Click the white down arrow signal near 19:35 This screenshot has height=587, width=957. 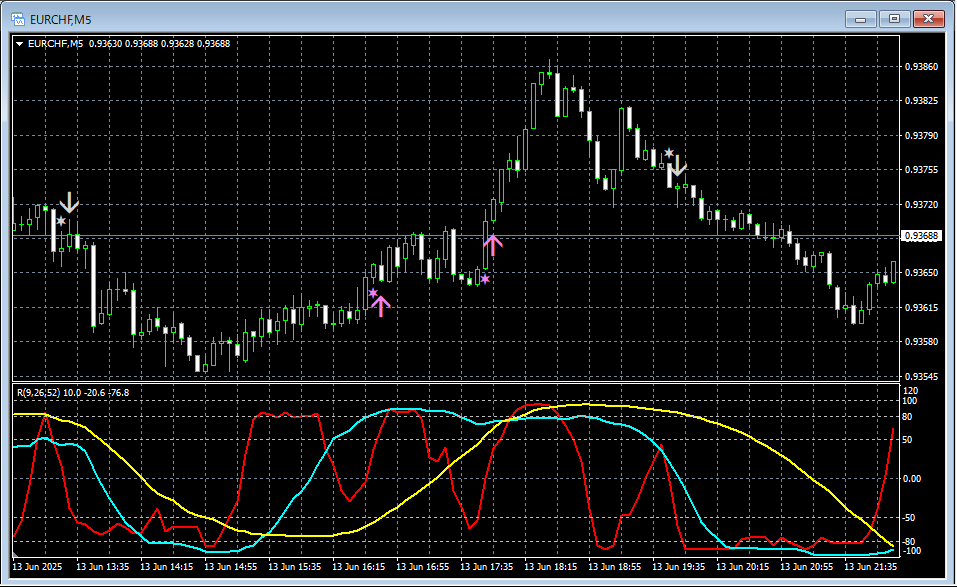pyautogui.click(x=677, y=166)
